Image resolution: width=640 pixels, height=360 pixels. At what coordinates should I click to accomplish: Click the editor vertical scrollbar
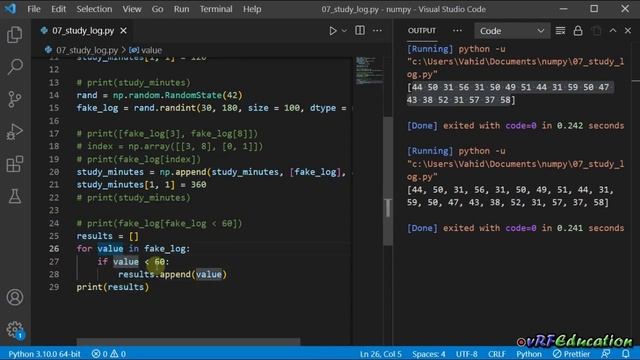[x=388, y=181]
